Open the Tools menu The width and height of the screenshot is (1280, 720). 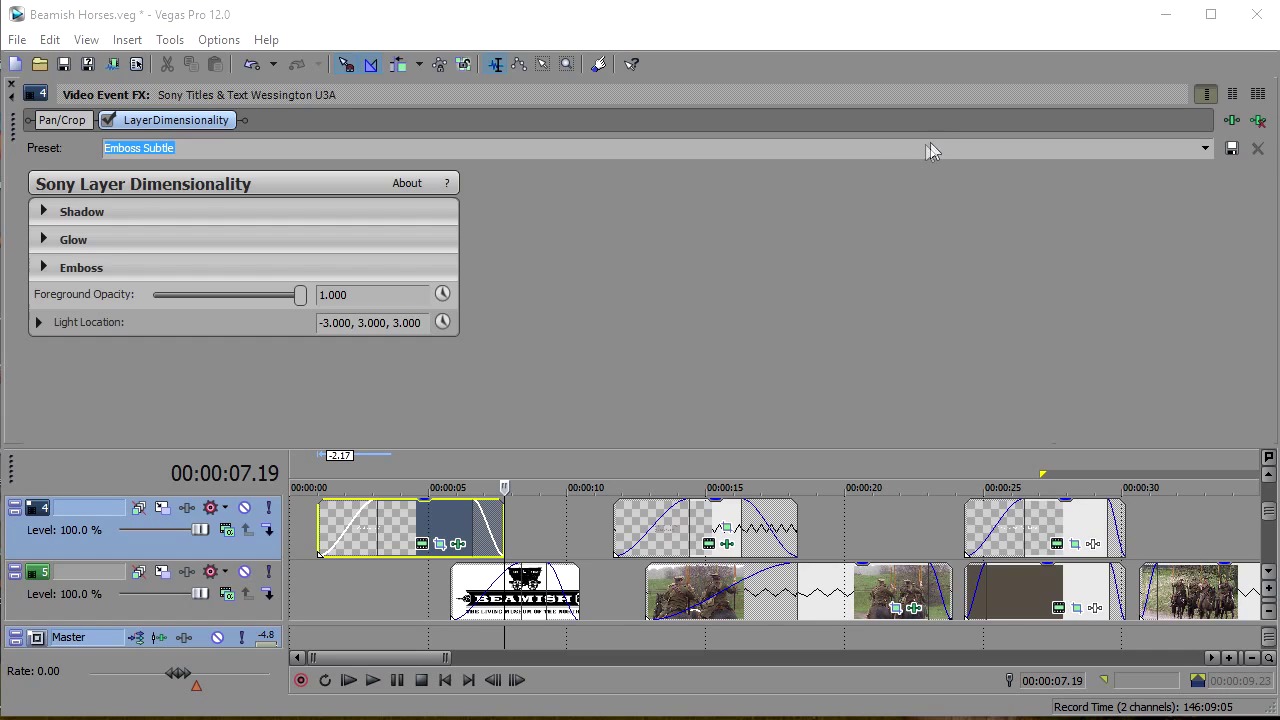tap(170, 40)
